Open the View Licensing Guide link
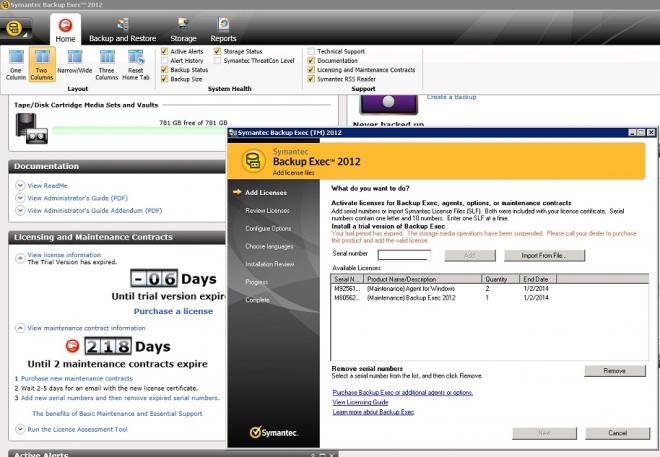The width and height of the screenshot is (660, 457). pyautogui.click(x=360, y=402)
